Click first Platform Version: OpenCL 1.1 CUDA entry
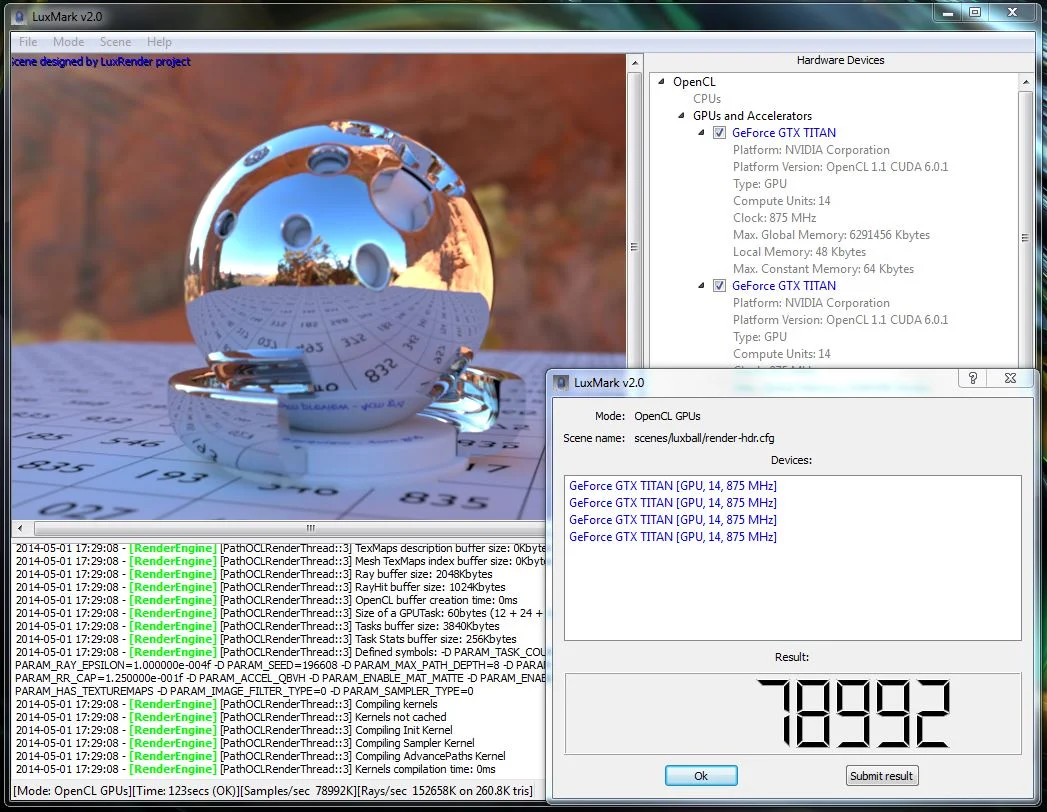The height and width of the screenshot is (812, 1047). [x=840, y=166]
